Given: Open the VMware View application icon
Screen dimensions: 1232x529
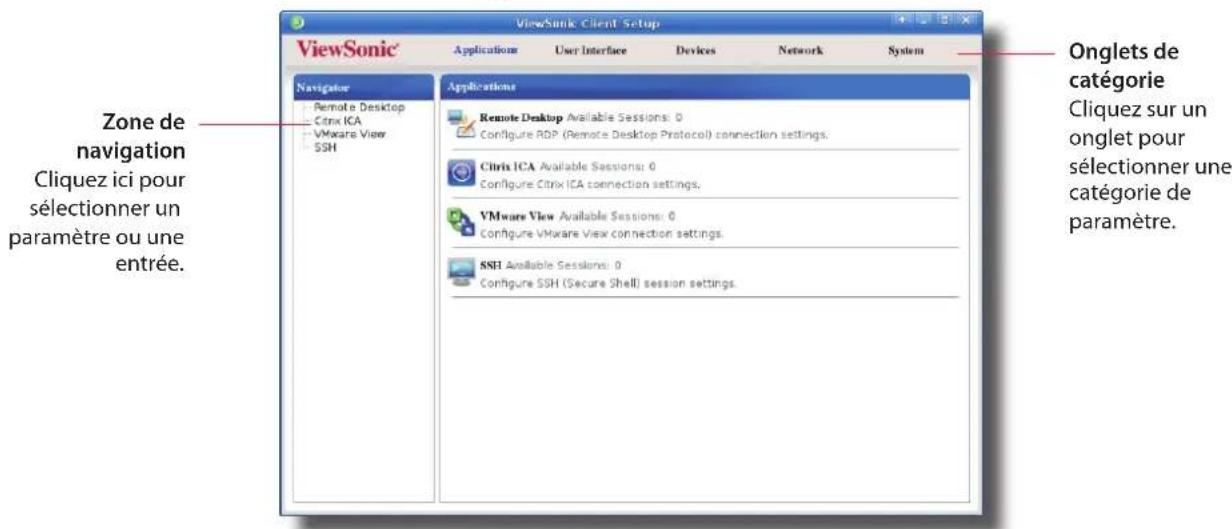Looking at the screenshot, I should coord(462,224).
